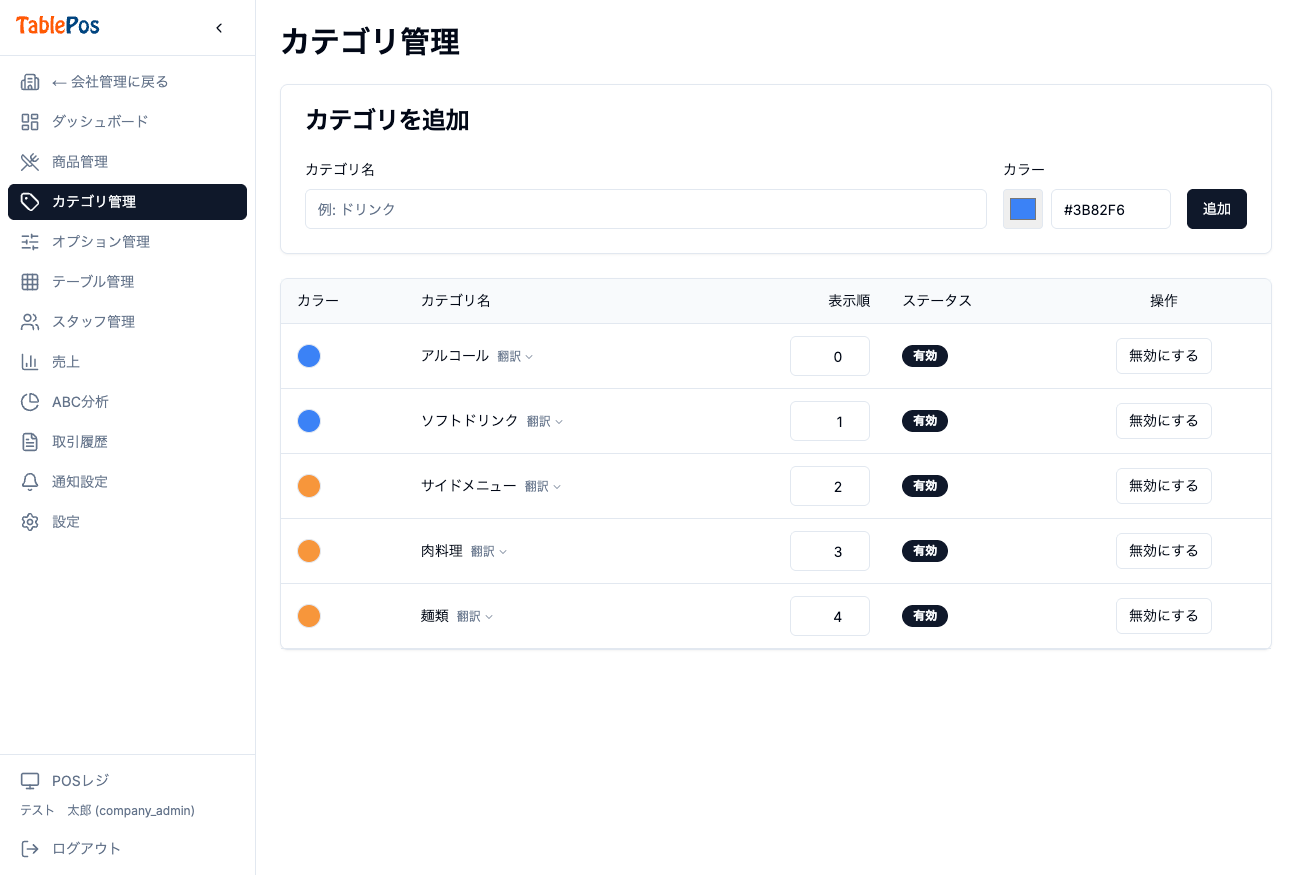
Task: Click the gear icon for 設定
Action: 30,522
